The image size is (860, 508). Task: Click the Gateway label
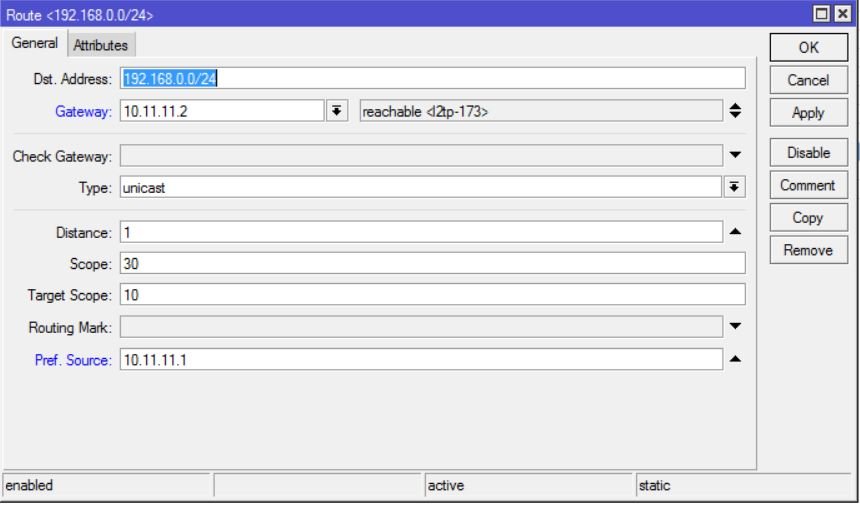pos(83,111)
